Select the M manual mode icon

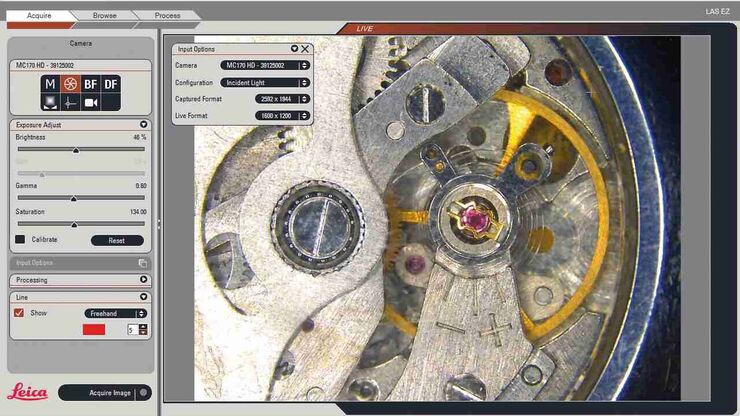[50, 84]
